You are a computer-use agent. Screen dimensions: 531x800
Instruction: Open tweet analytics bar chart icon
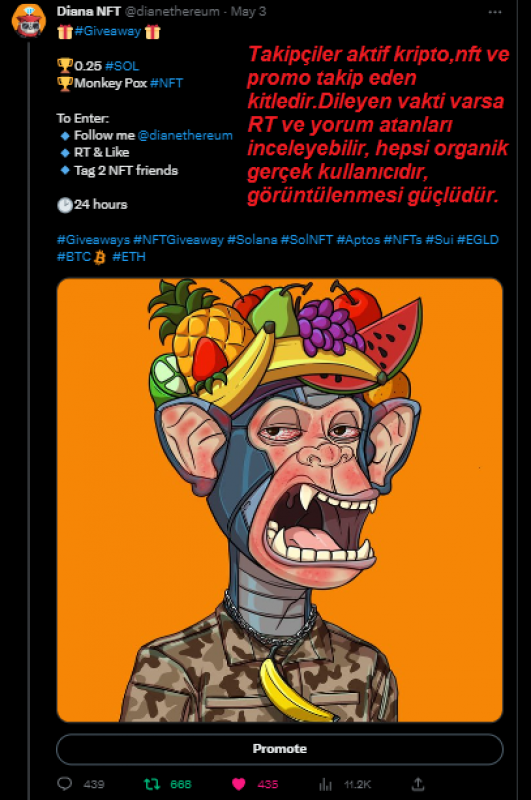(325, 784)
